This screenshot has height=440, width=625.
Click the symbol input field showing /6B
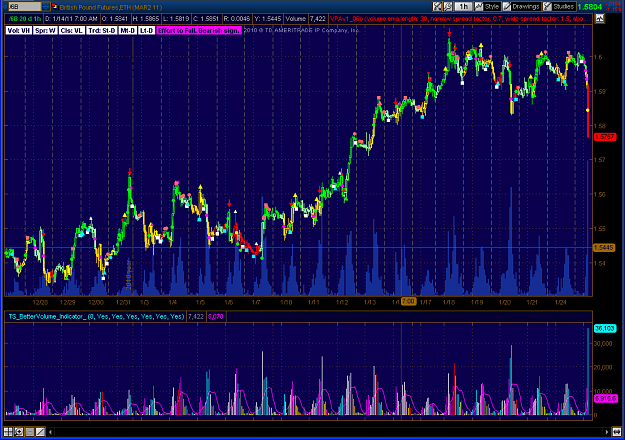(x=24, y=7)
